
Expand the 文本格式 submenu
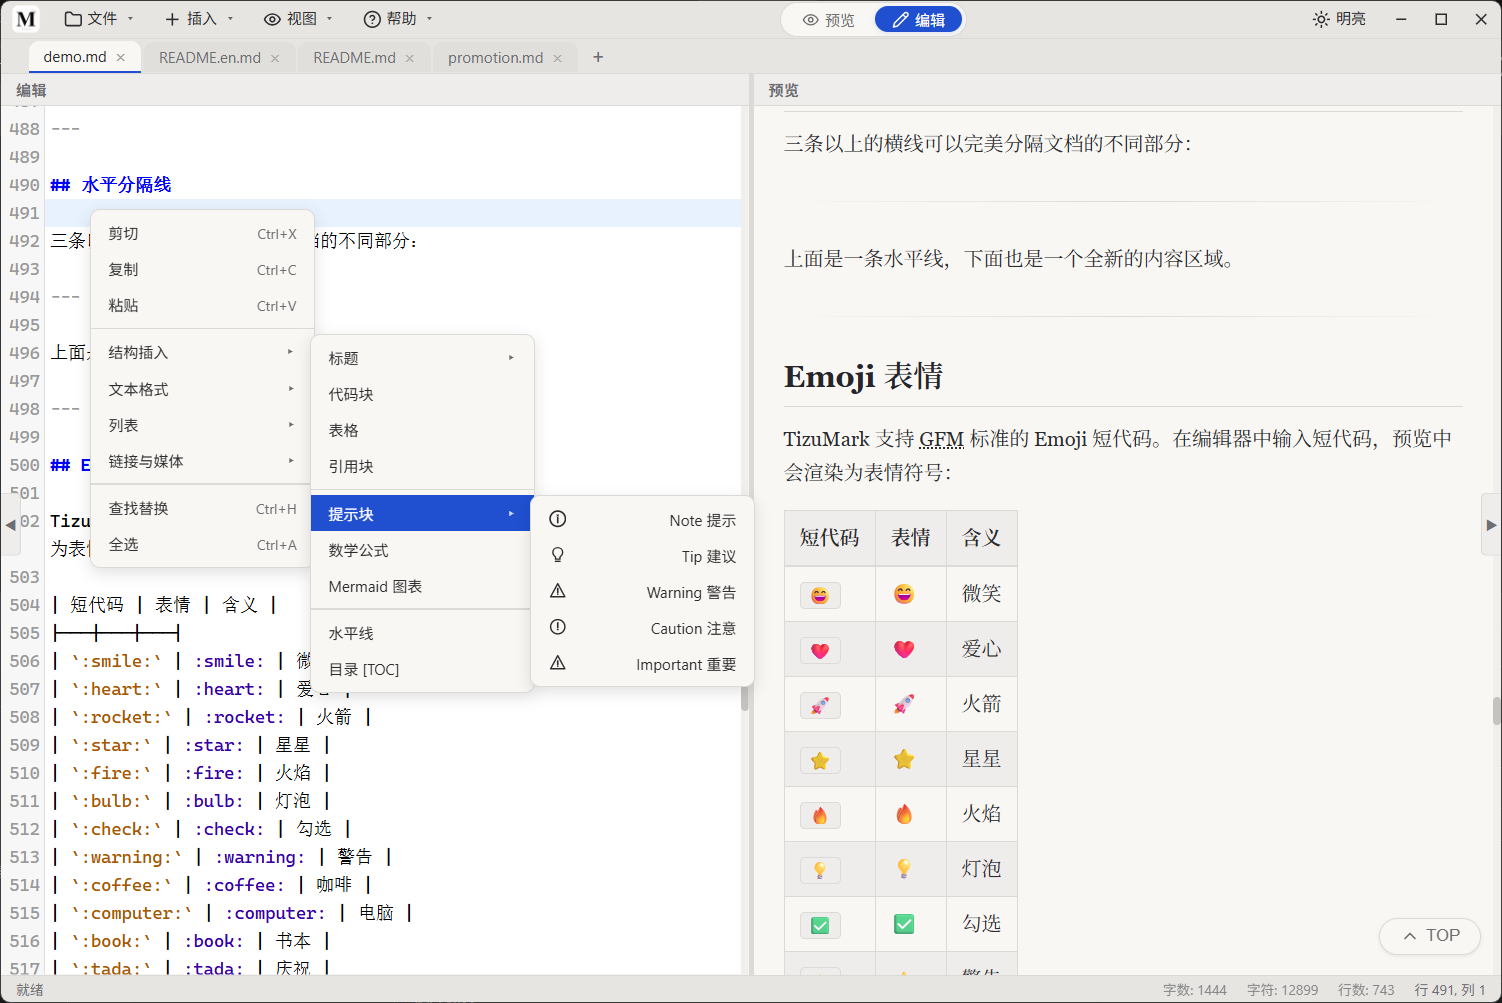pos(202,390)
